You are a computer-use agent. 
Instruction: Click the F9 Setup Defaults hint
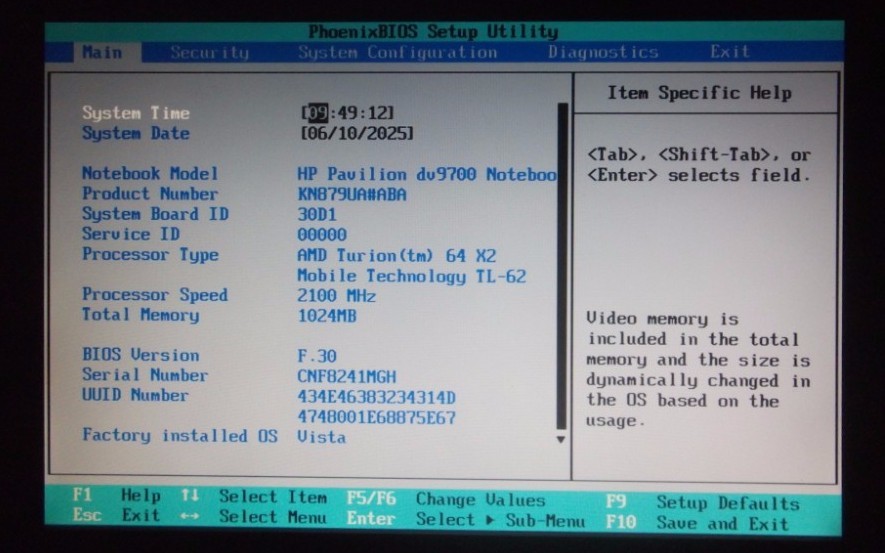703,502
